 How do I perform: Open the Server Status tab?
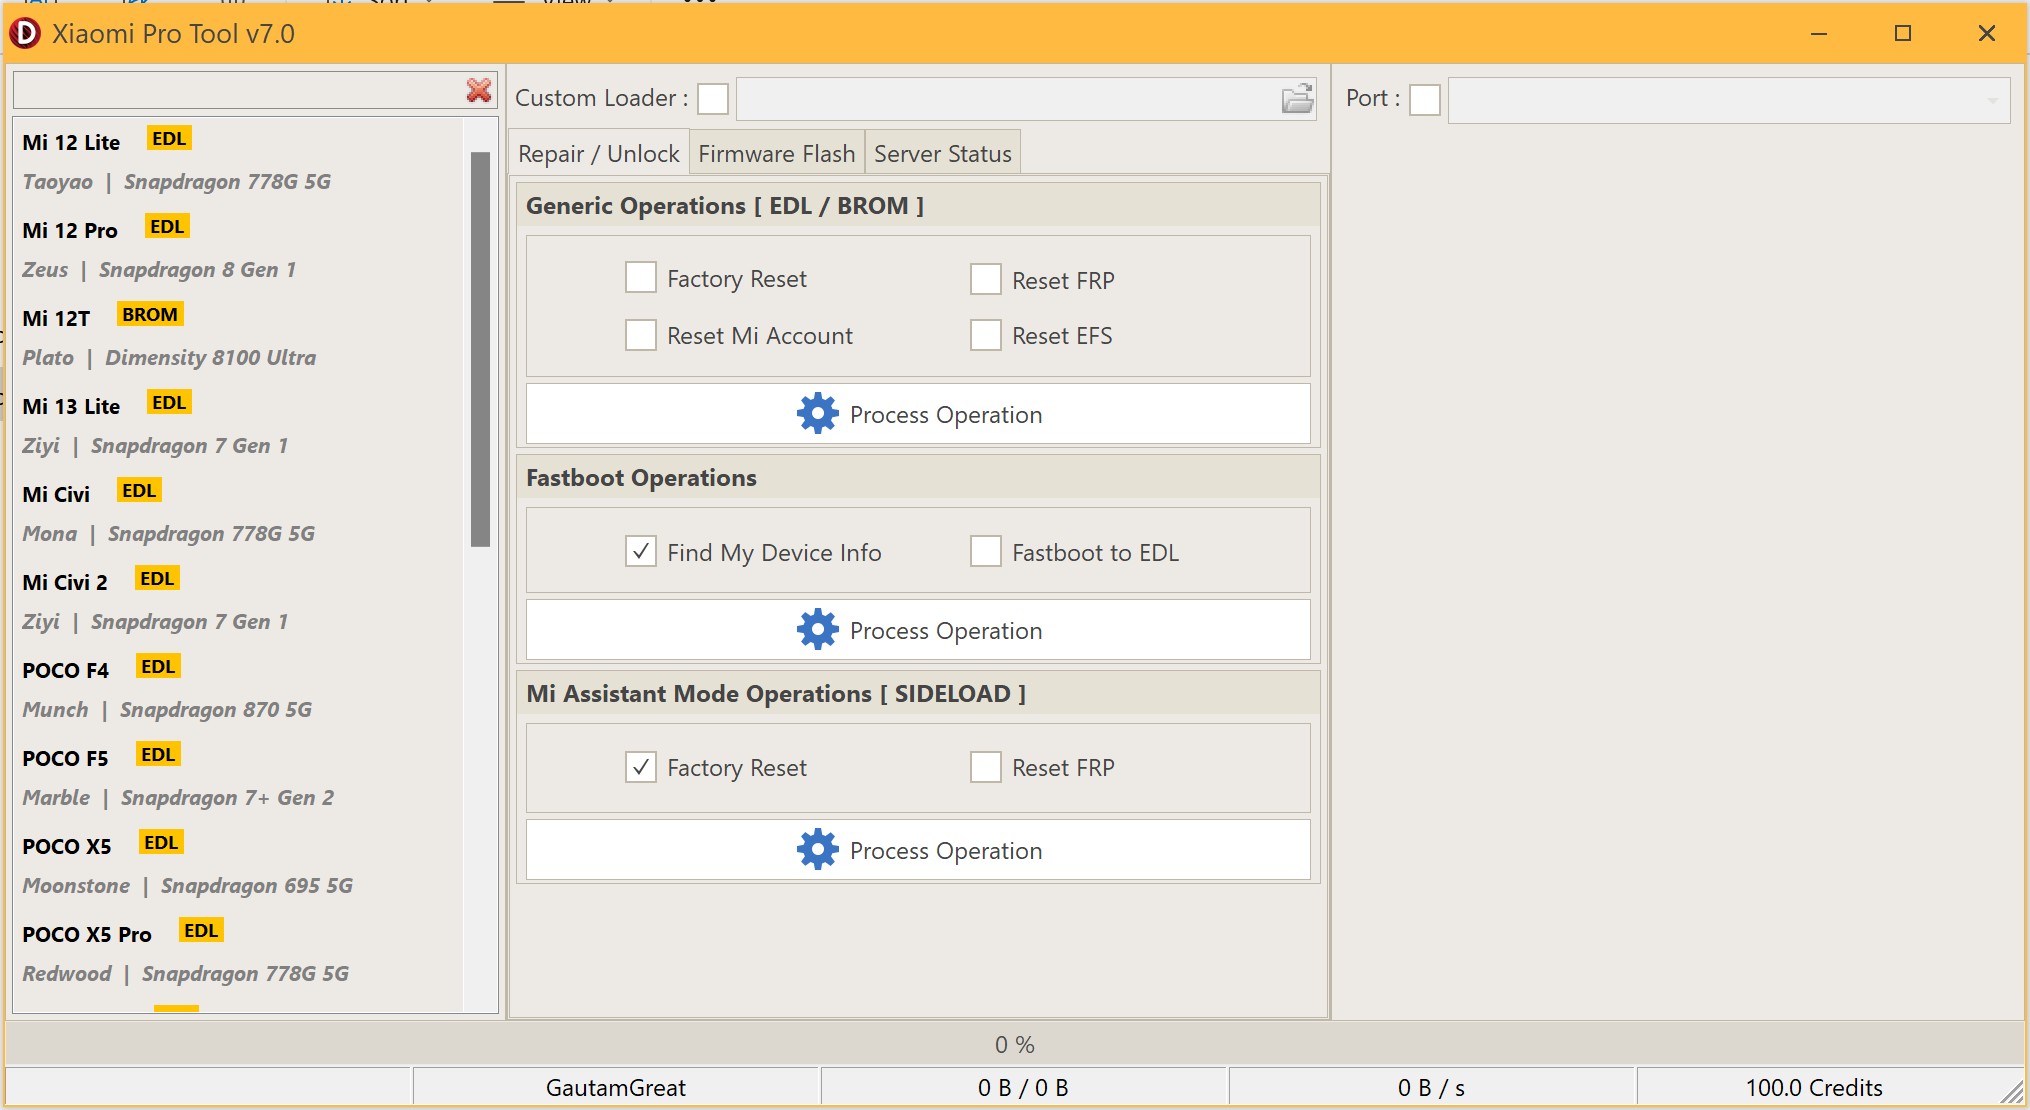(x=942, y=153)
